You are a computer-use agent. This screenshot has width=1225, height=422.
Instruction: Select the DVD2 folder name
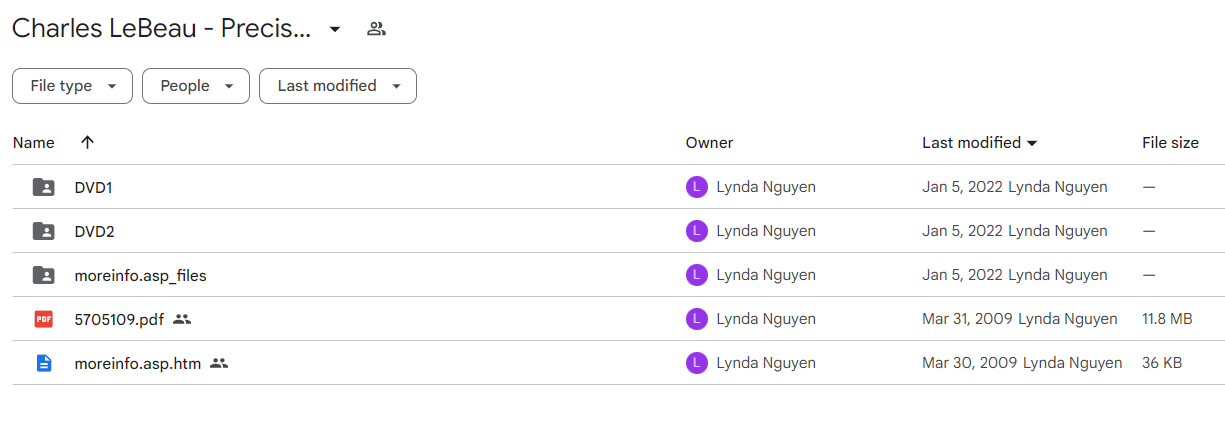(x=94, y=231)
